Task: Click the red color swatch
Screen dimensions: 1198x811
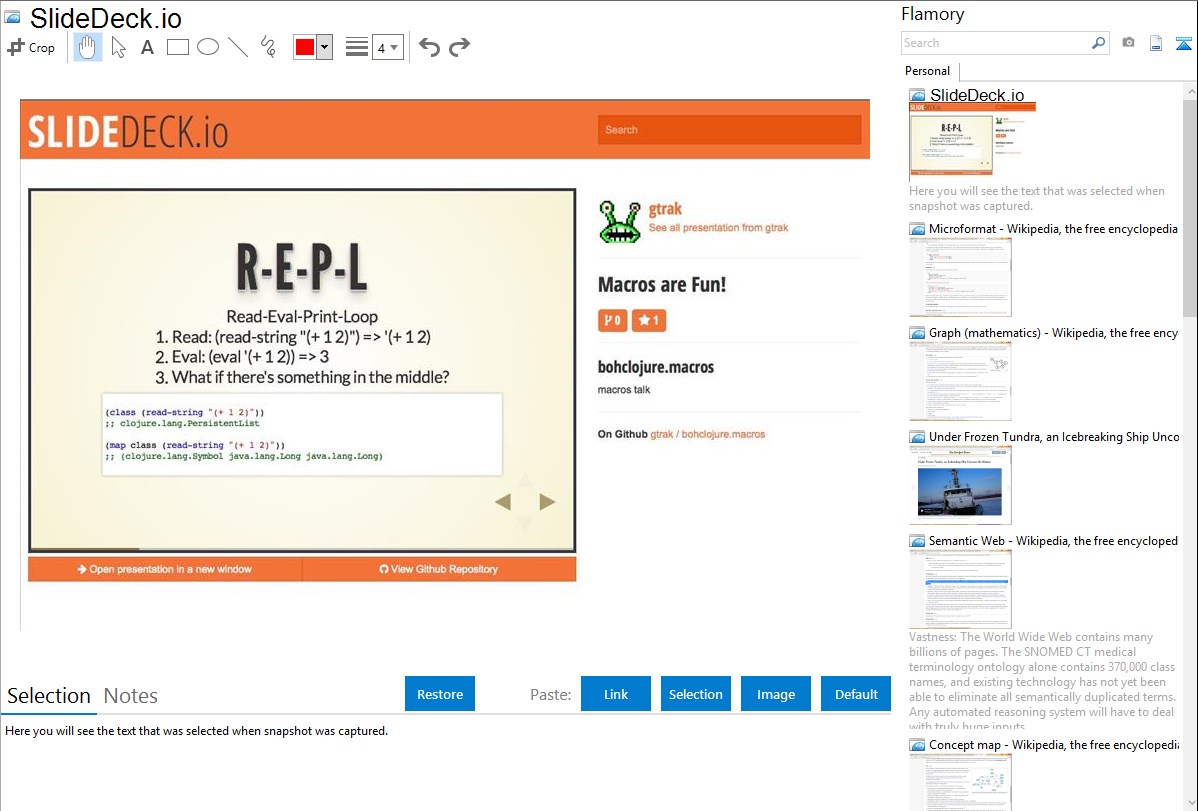Action: coord(305,47)
